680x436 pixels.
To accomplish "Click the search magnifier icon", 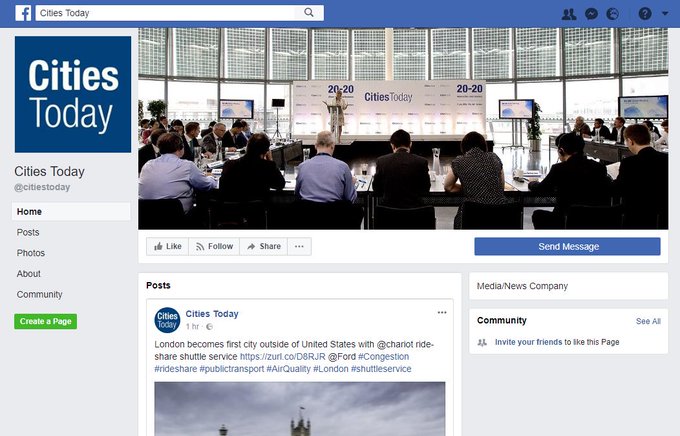I will coord(309,13).
